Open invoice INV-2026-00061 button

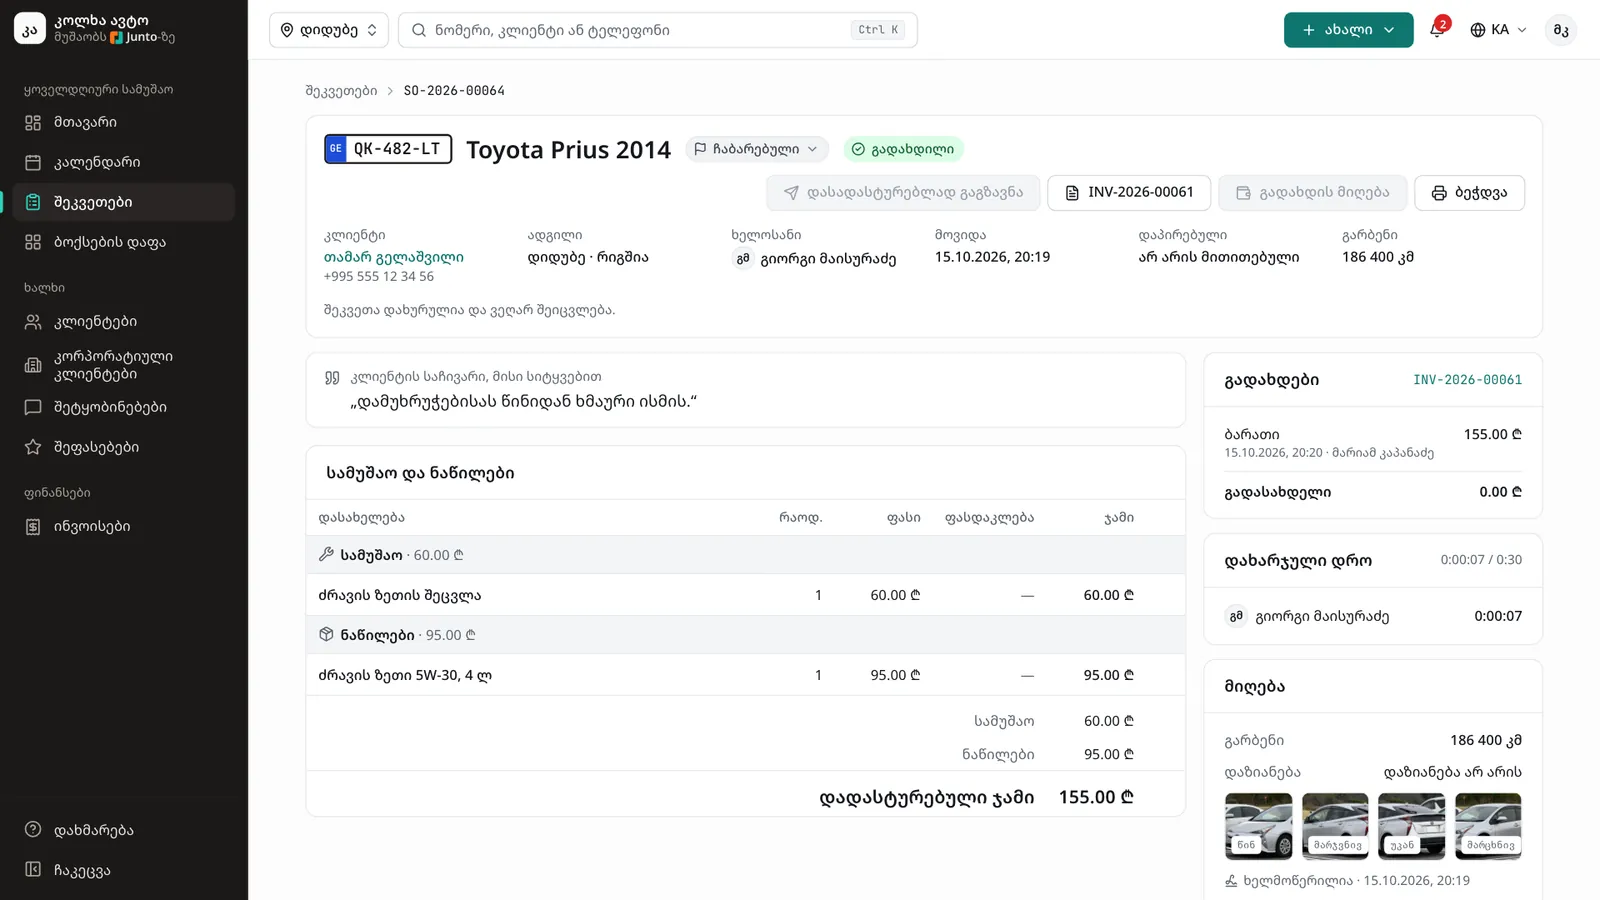tap(1129, 193)
